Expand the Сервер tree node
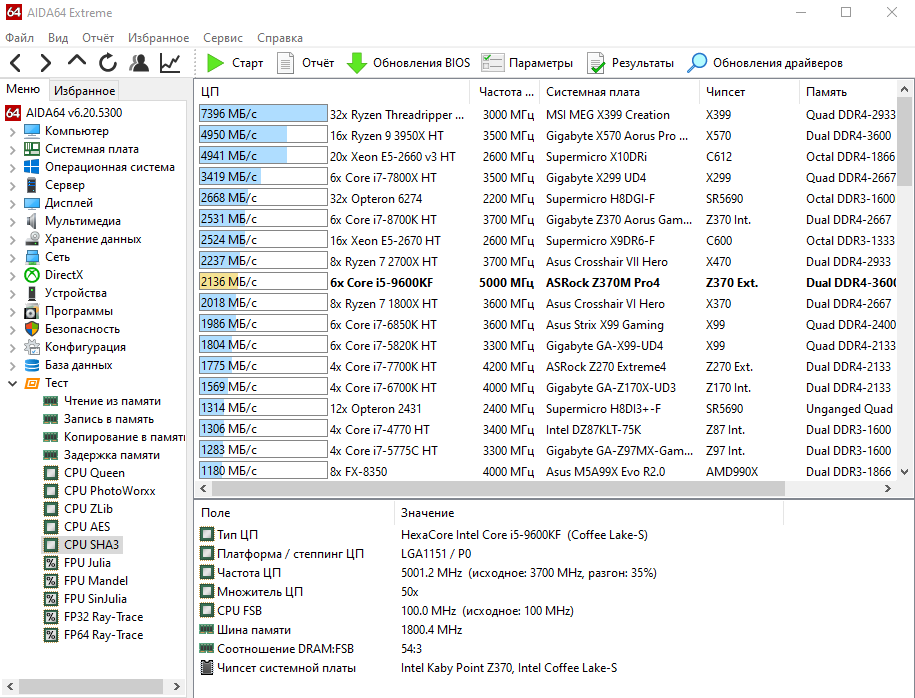 [x=12, y=186]
